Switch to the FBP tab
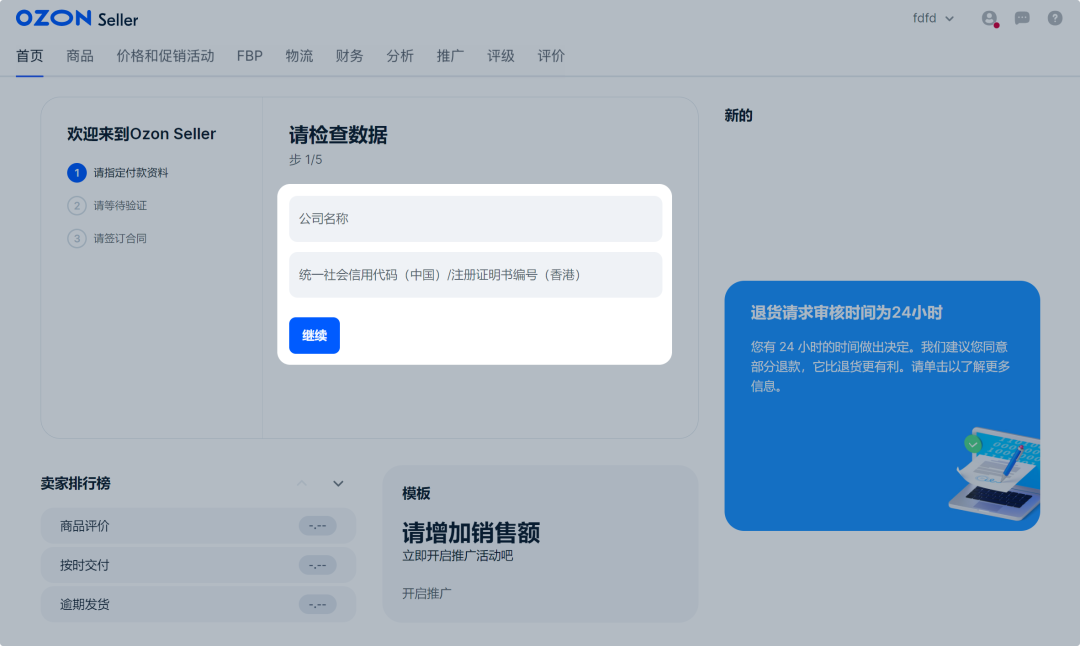Viewport: 1080px width, 646px height. click(249, 56)
